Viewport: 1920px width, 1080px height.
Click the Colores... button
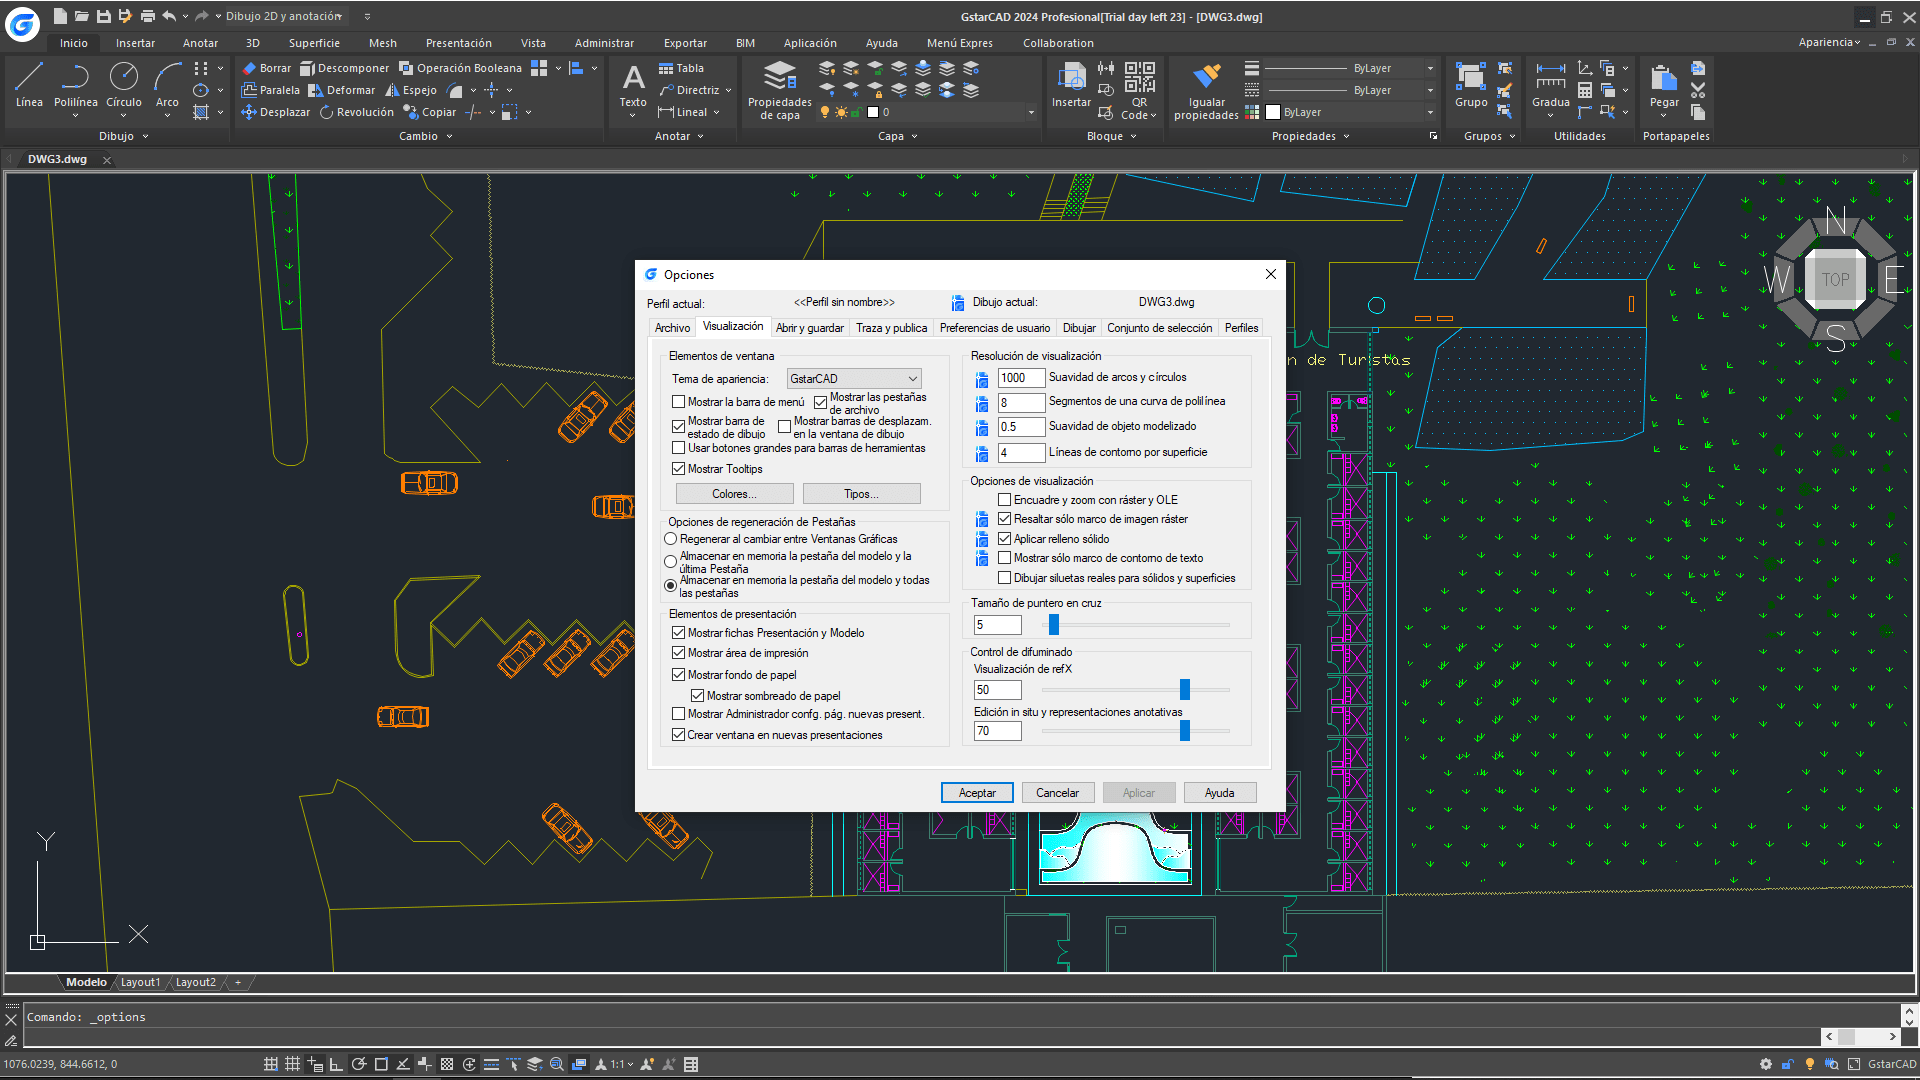tap(734, 494)
